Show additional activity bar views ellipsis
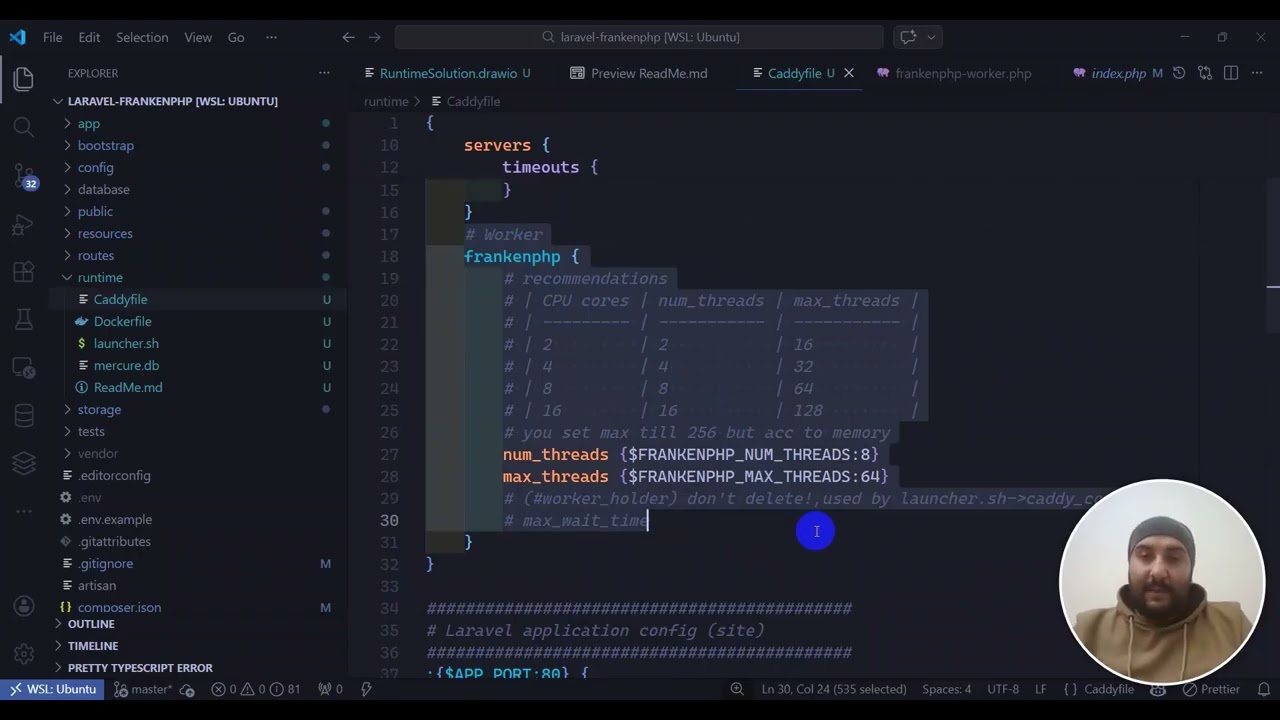The image size is (1280, 720). 24,511
